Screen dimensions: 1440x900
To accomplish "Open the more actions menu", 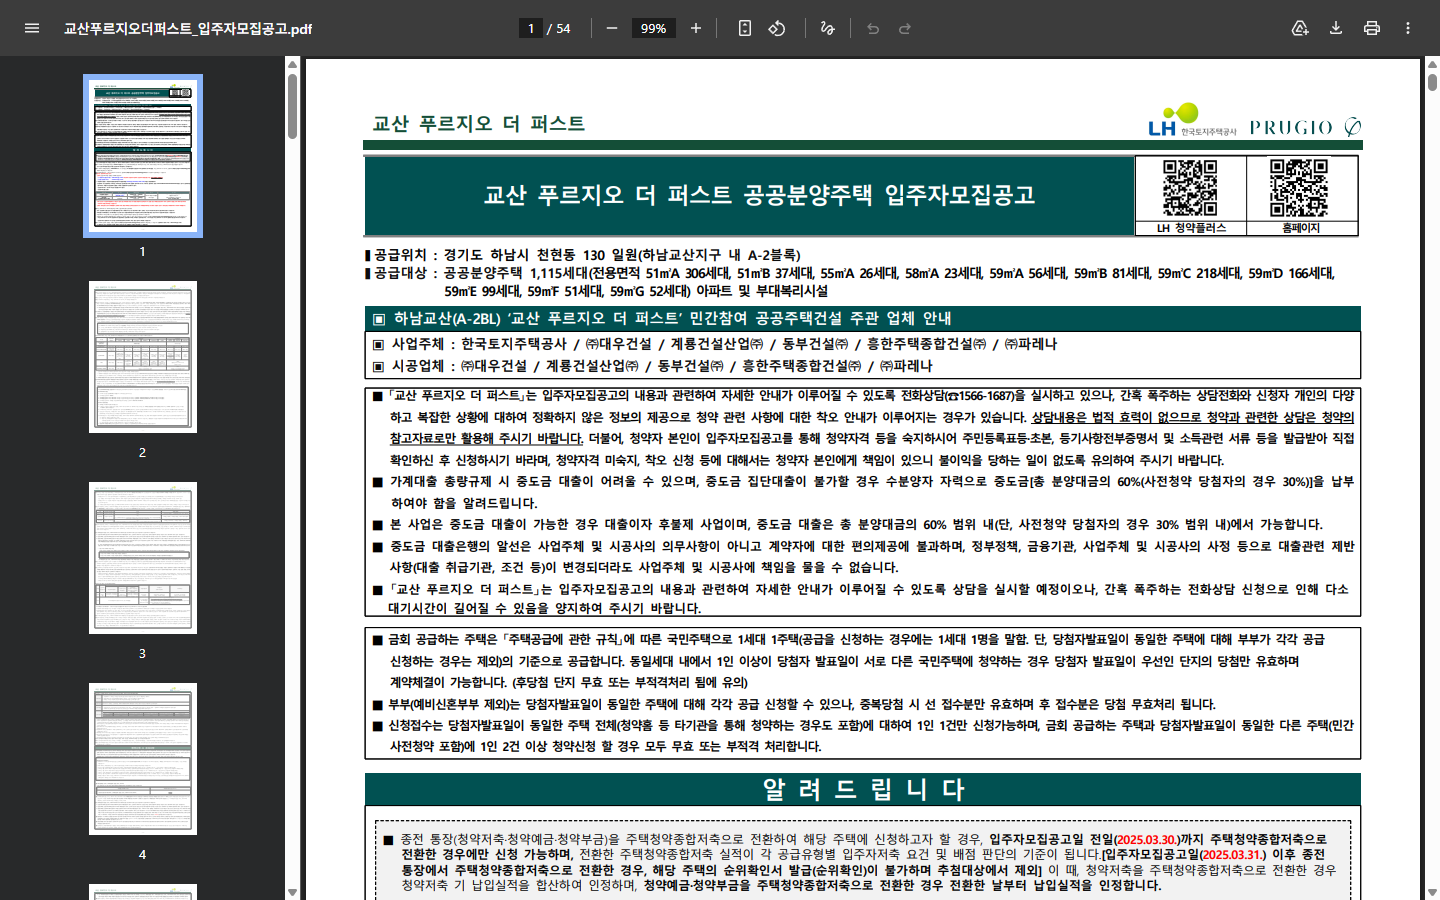I will [x=1408, y=28].
